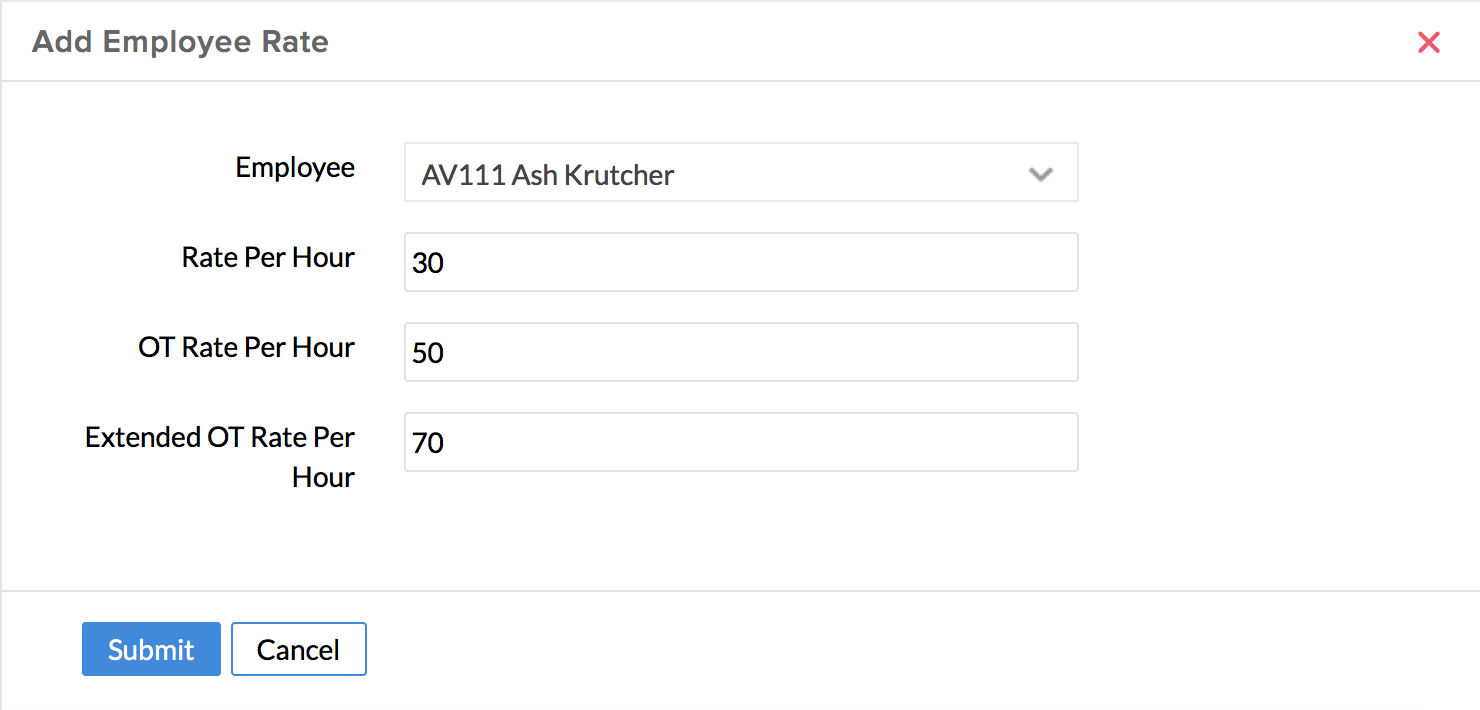Click the Add Employee Rate dialog title
The height and width of the screenshot is (710, 1480).
[180, 42]
